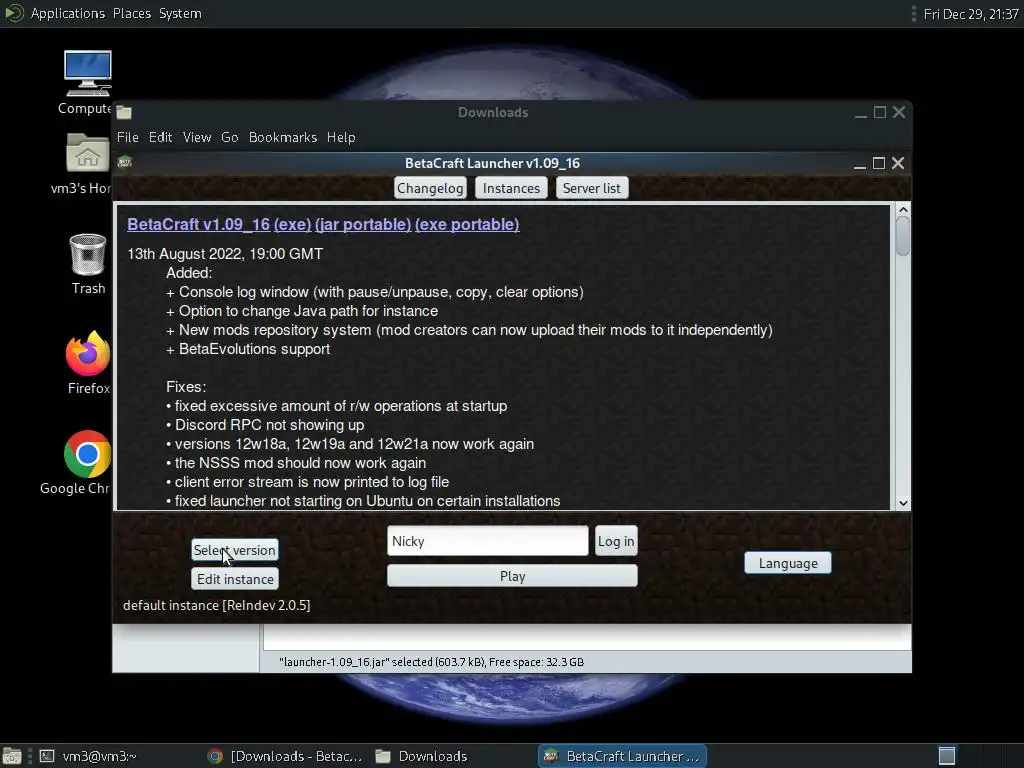Launch Google Chrome from the desktop
This screenshot has width=1024, height=768.
tap(88, 454)
